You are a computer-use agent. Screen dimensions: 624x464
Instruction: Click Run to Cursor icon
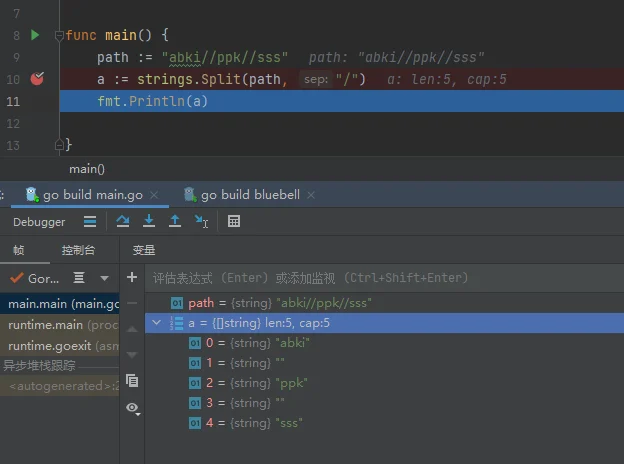pyautogui.click(x=201, y=221)
